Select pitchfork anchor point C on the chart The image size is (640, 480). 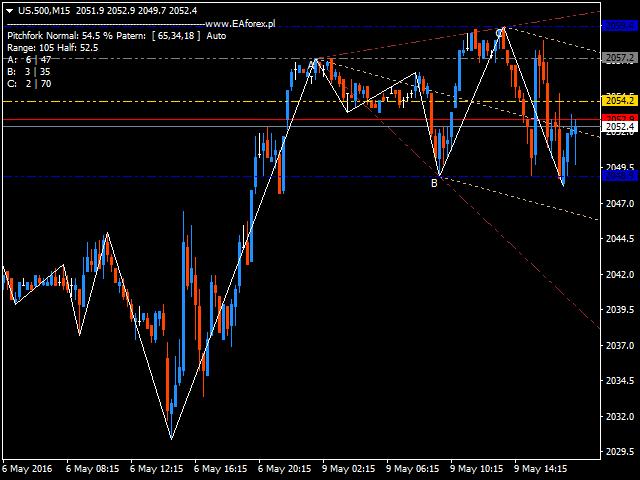coord(499,33)
